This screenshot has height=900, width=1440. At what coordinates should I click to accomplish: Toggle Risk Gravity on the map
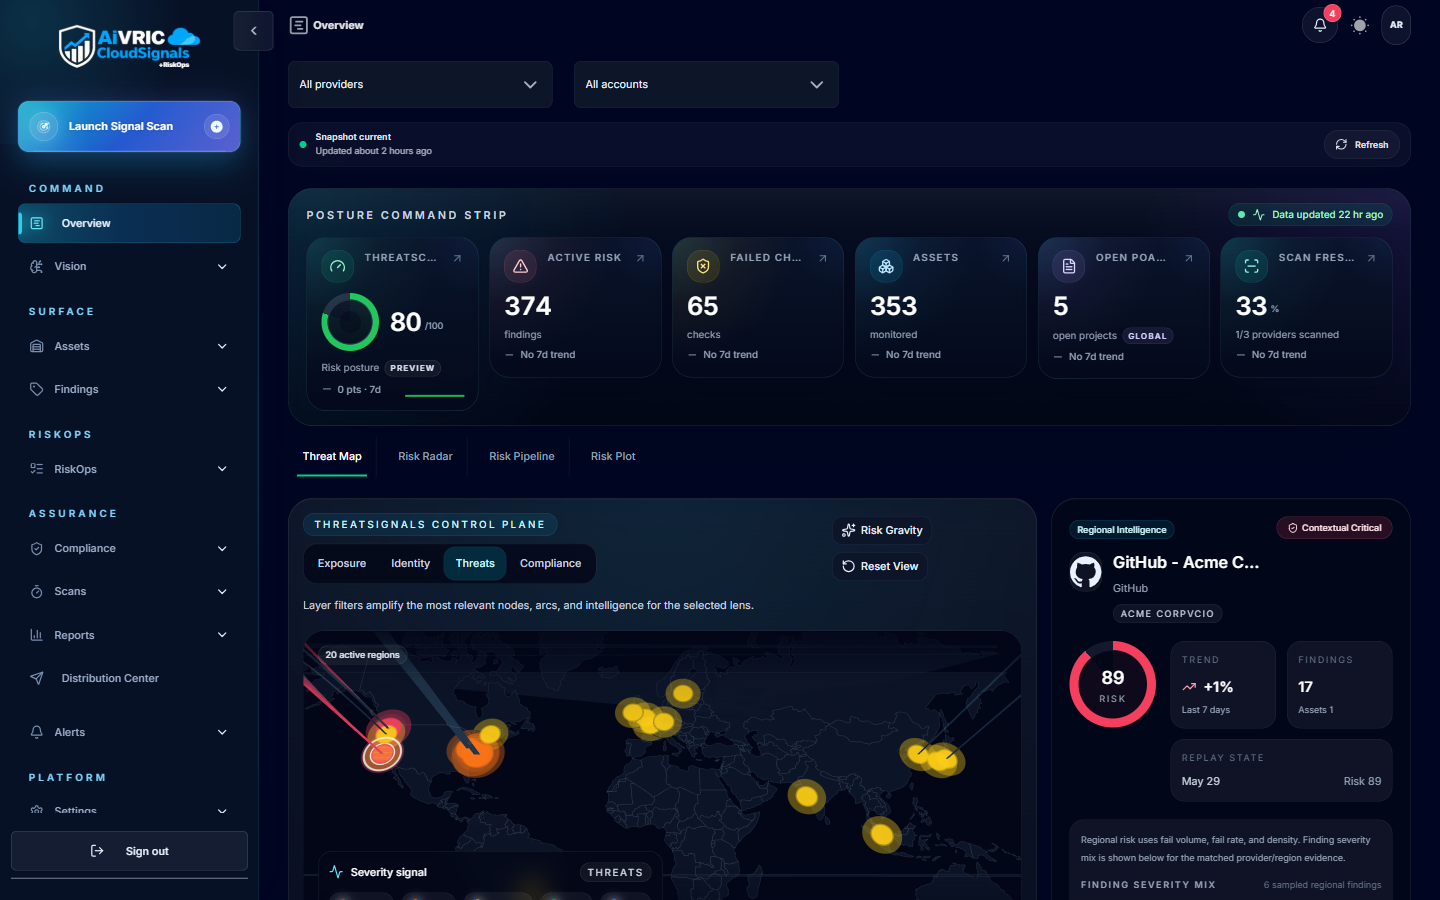coord(881,530)
